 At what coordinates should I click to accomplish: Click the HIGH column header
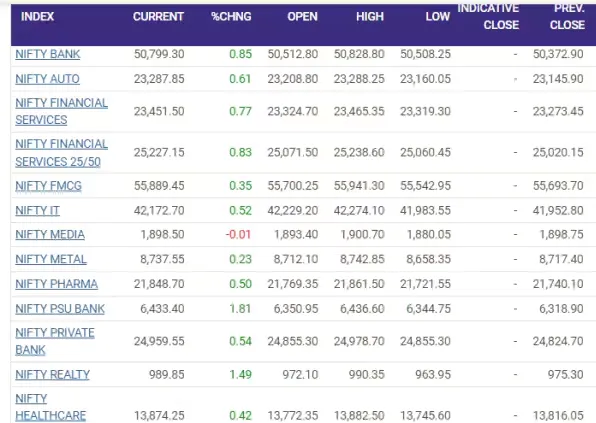[x=370, y=17]
